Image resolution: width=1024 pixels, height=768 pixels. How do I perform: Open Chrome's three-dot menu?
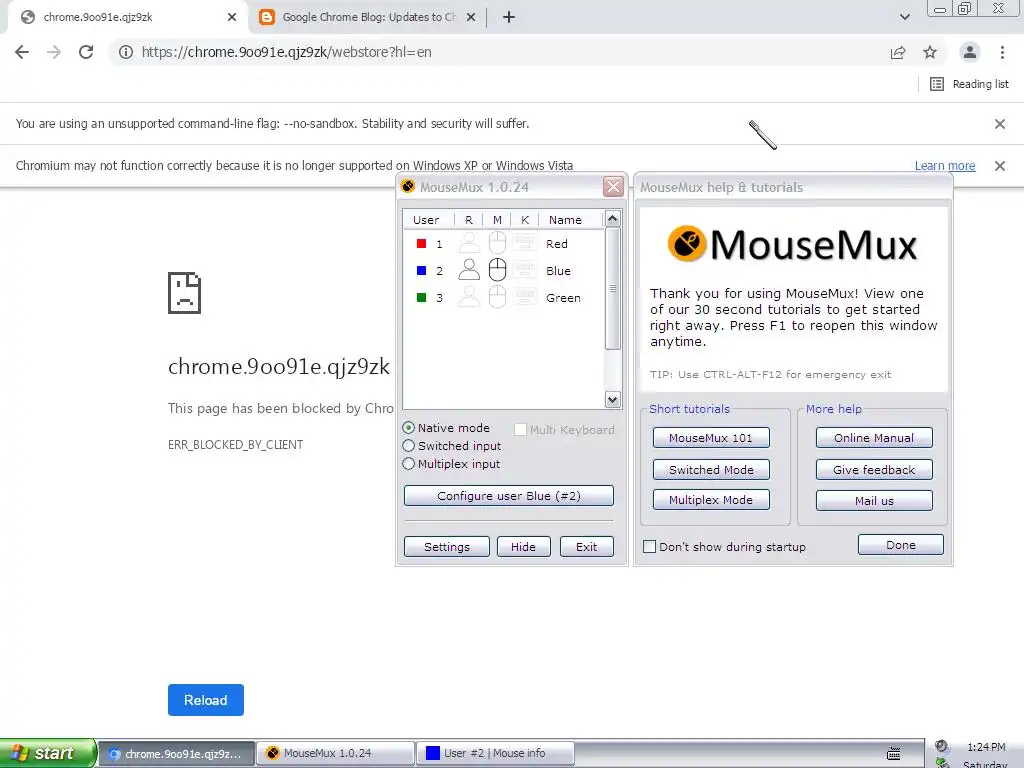(1002, 52)
